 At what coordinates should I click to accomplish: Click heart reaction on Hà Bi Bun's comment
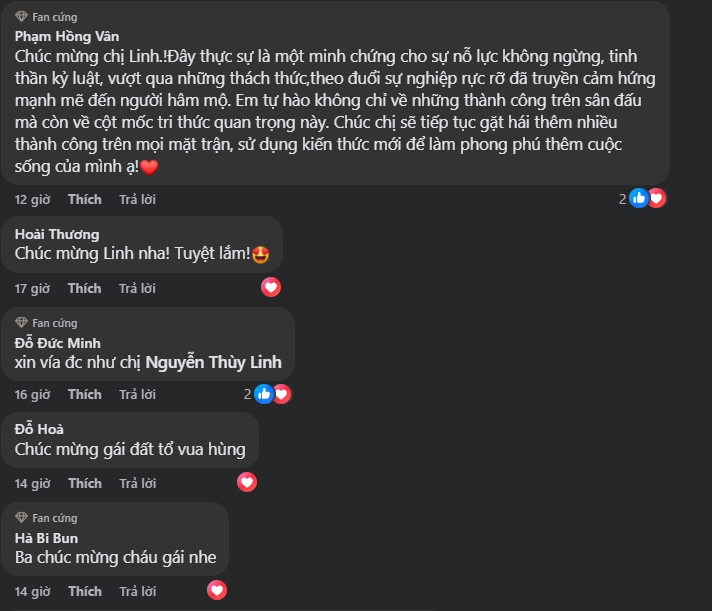[217, 590]
